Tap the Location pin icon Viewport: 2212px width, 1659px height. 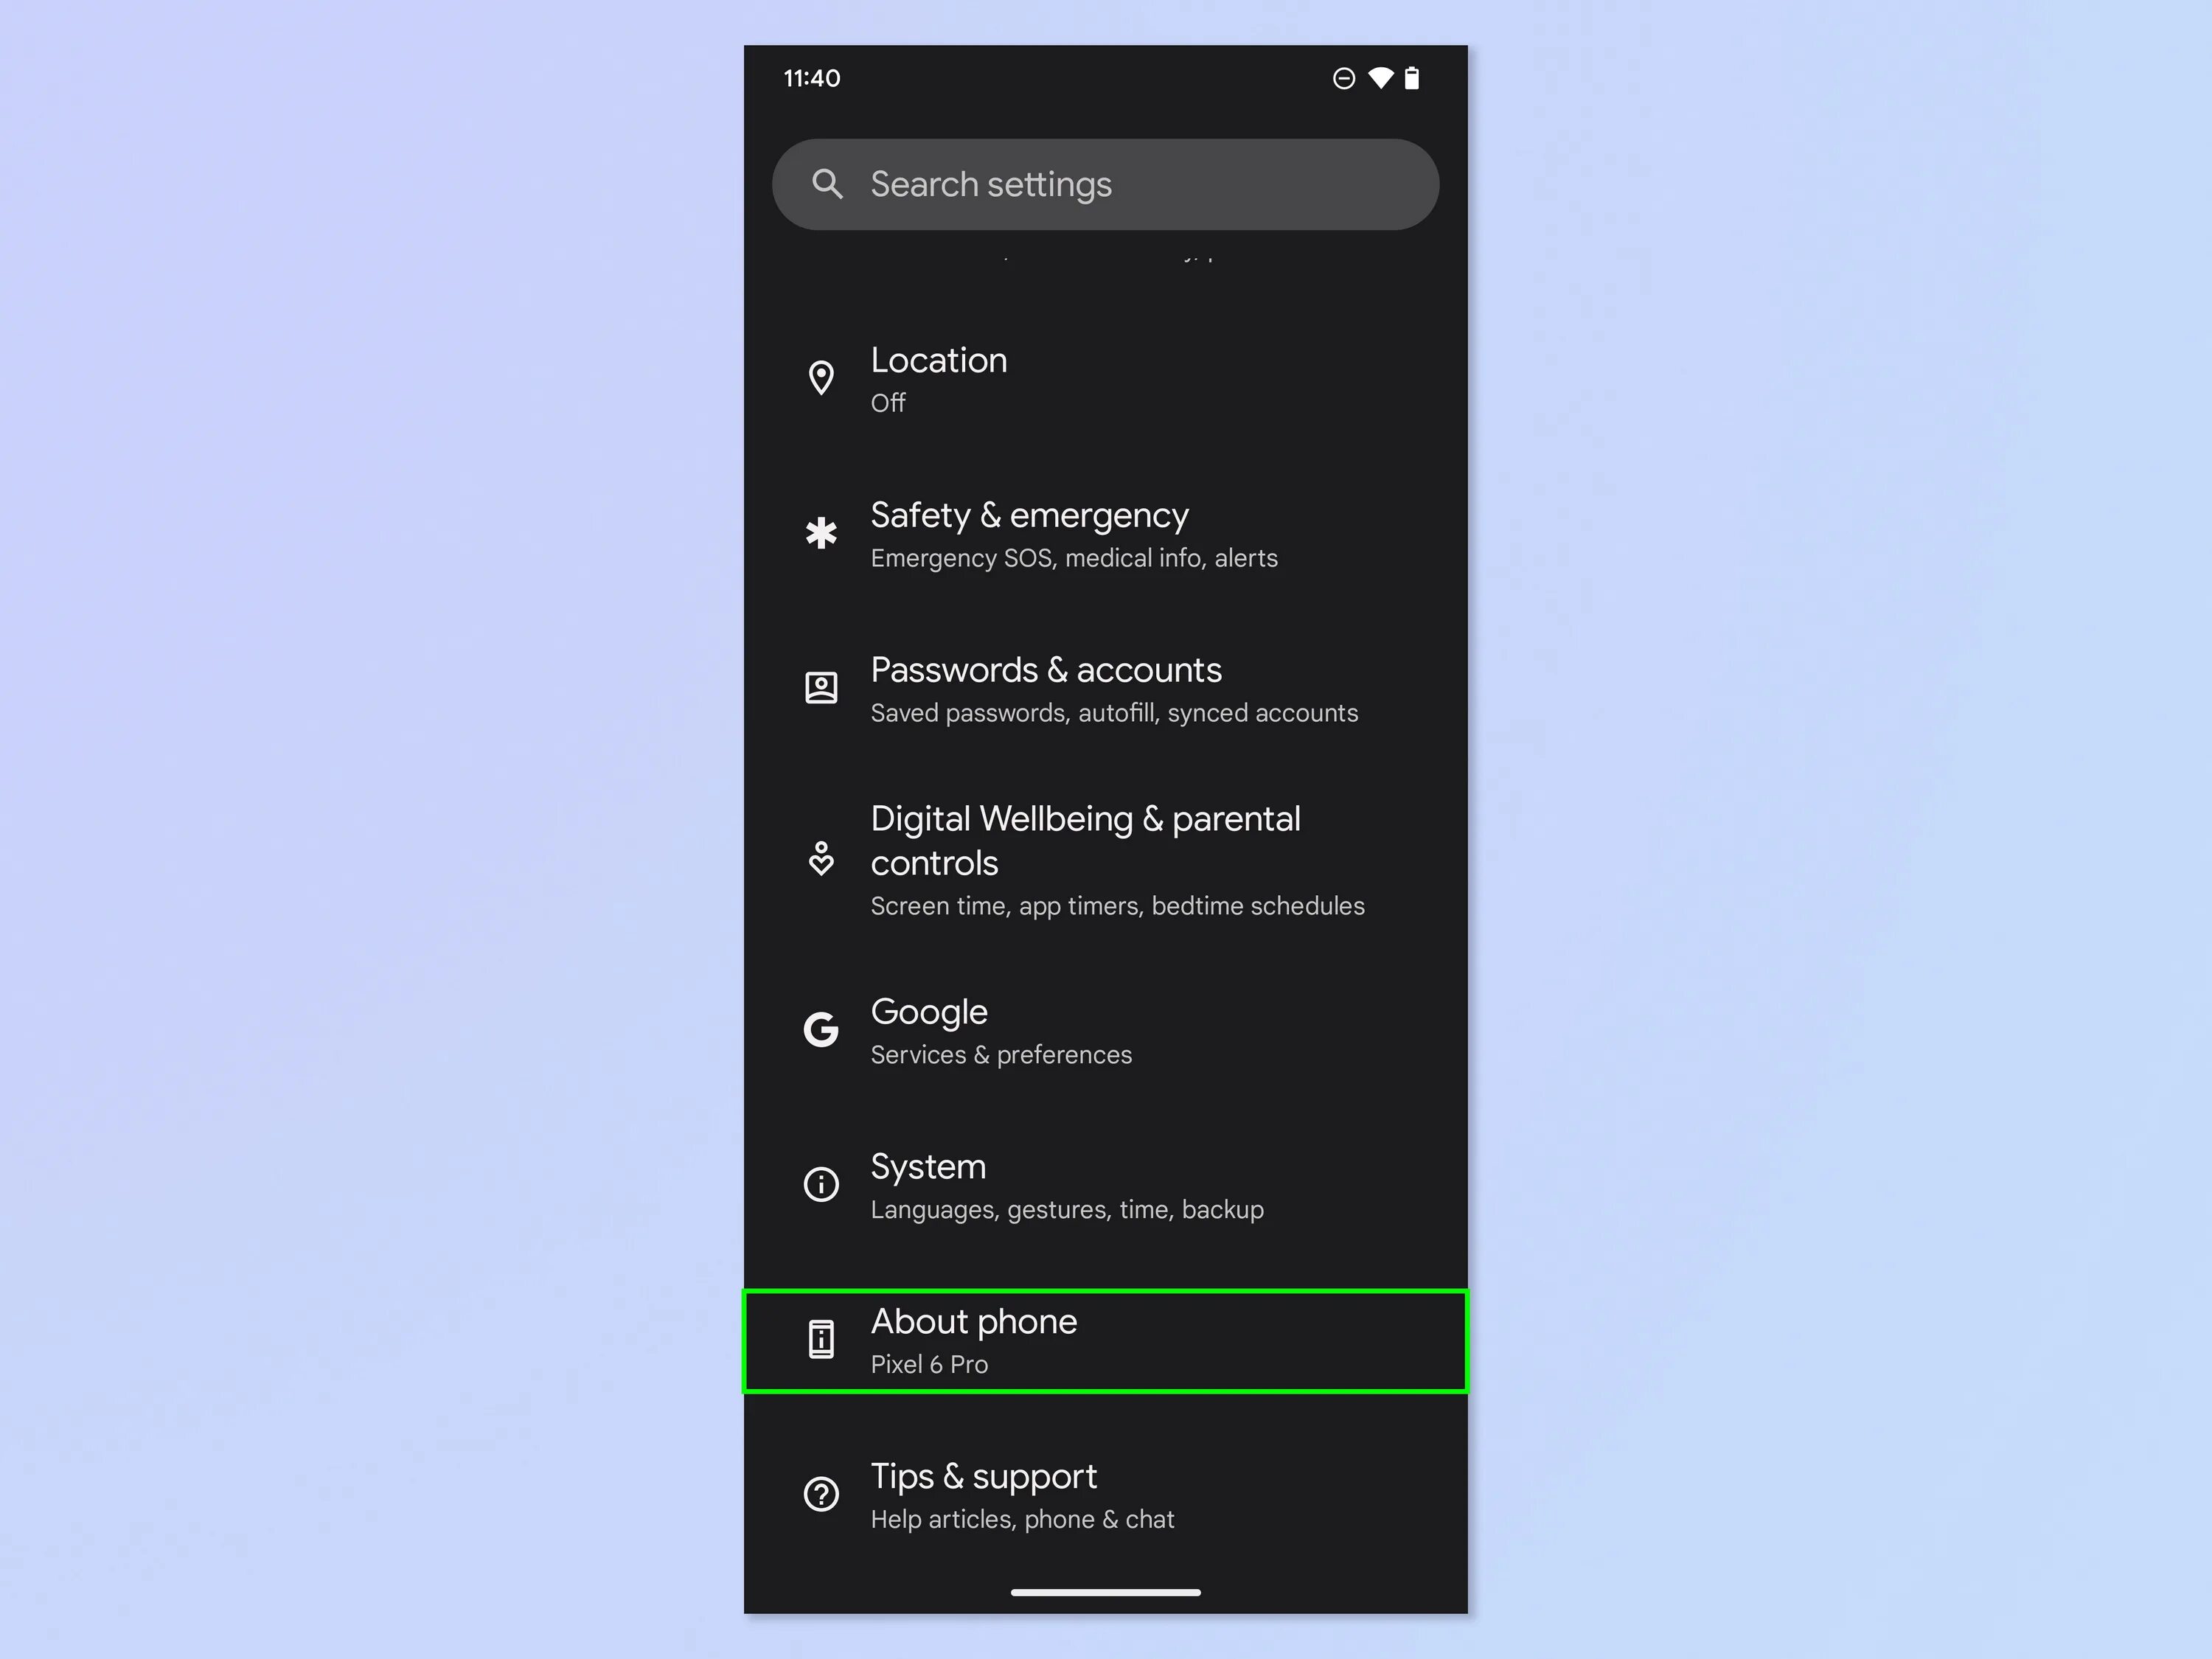[x=821, y=378]
